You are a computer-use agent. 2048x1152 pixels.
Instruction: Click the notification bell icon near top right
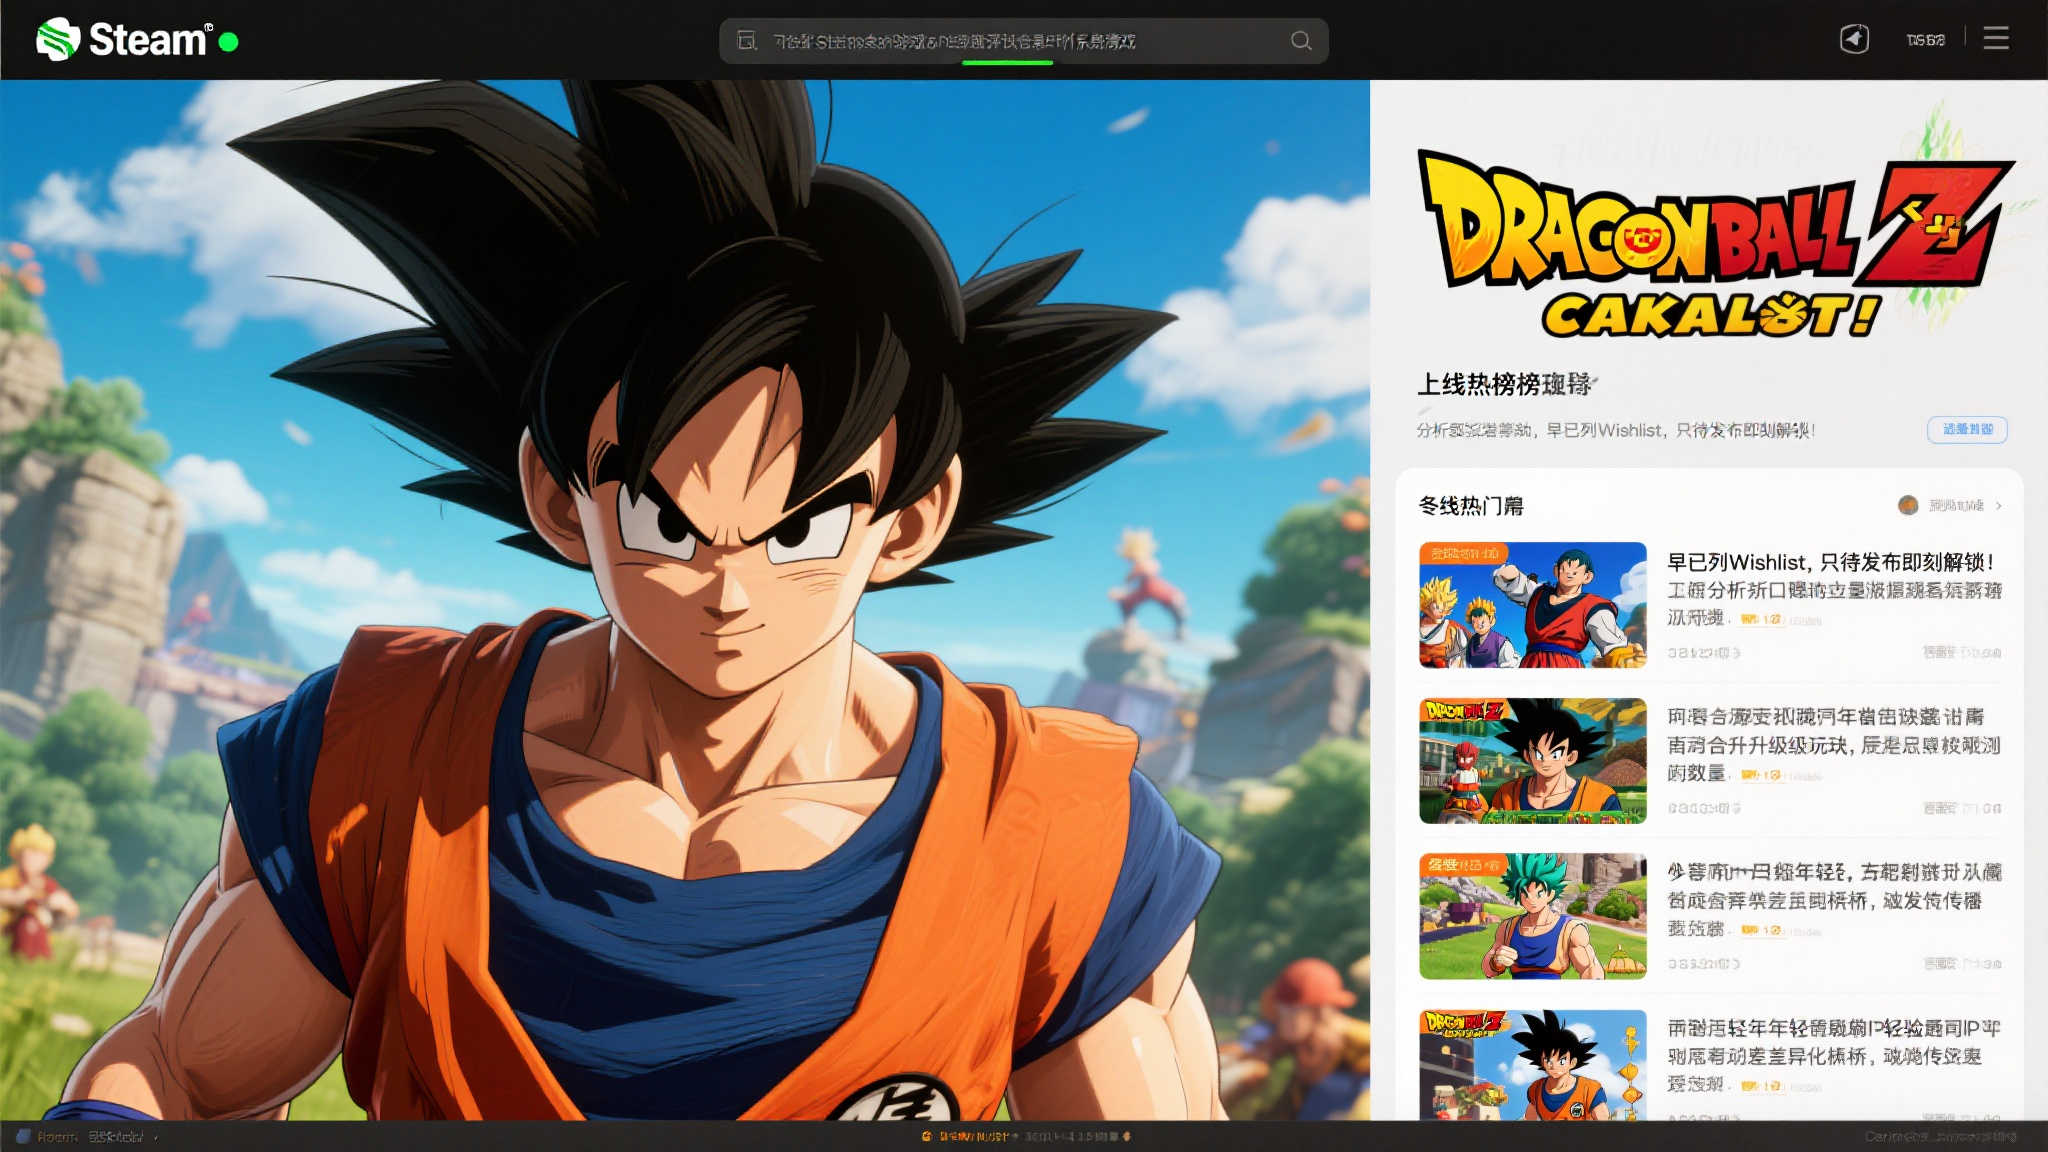1854,39
